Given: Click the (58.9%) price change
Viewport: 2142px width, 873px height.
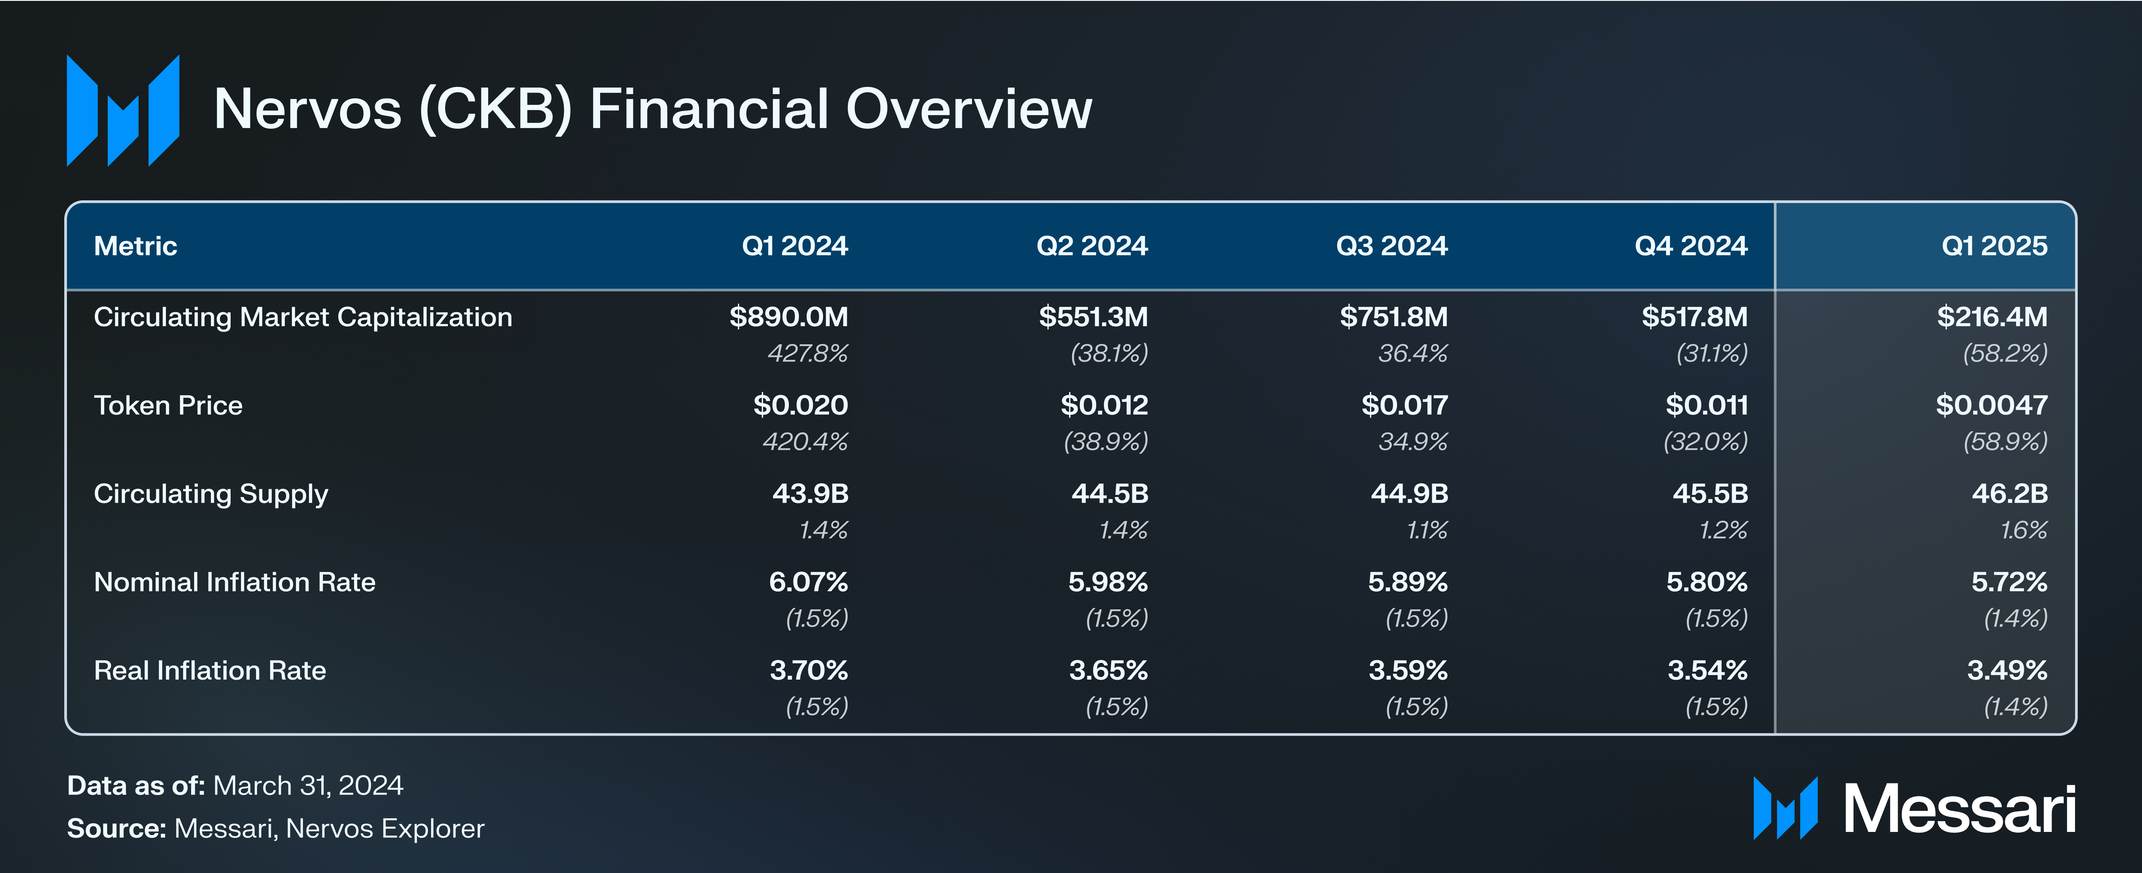Looking at the screenshot, I should (2006, 441).
